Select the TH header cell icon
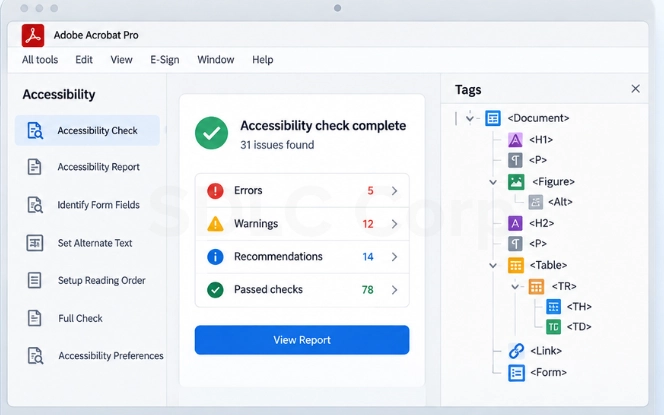The width and height of the screenshot is (664, 415). [x=553, y=307]
